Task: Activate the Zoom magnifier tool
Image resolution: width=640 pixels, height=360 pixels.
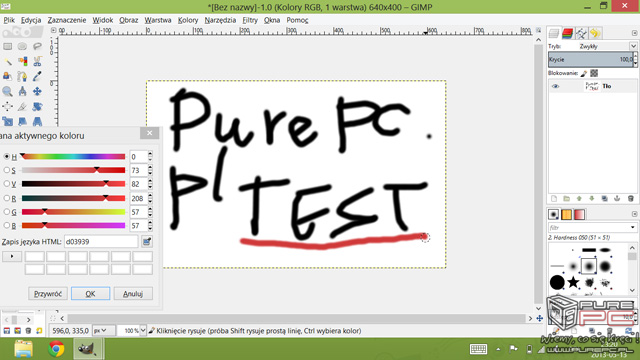Action: click(7, 91)
